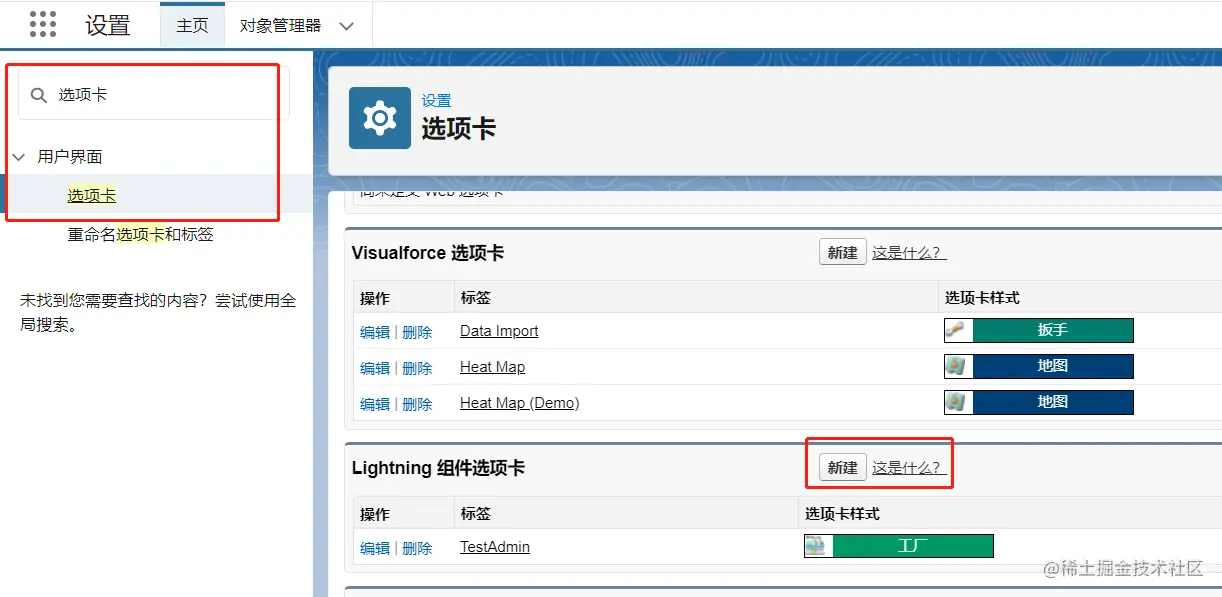Click 新建 for Visualforce 选项卡
The image size is (1222, 597).
click(842, 252)
